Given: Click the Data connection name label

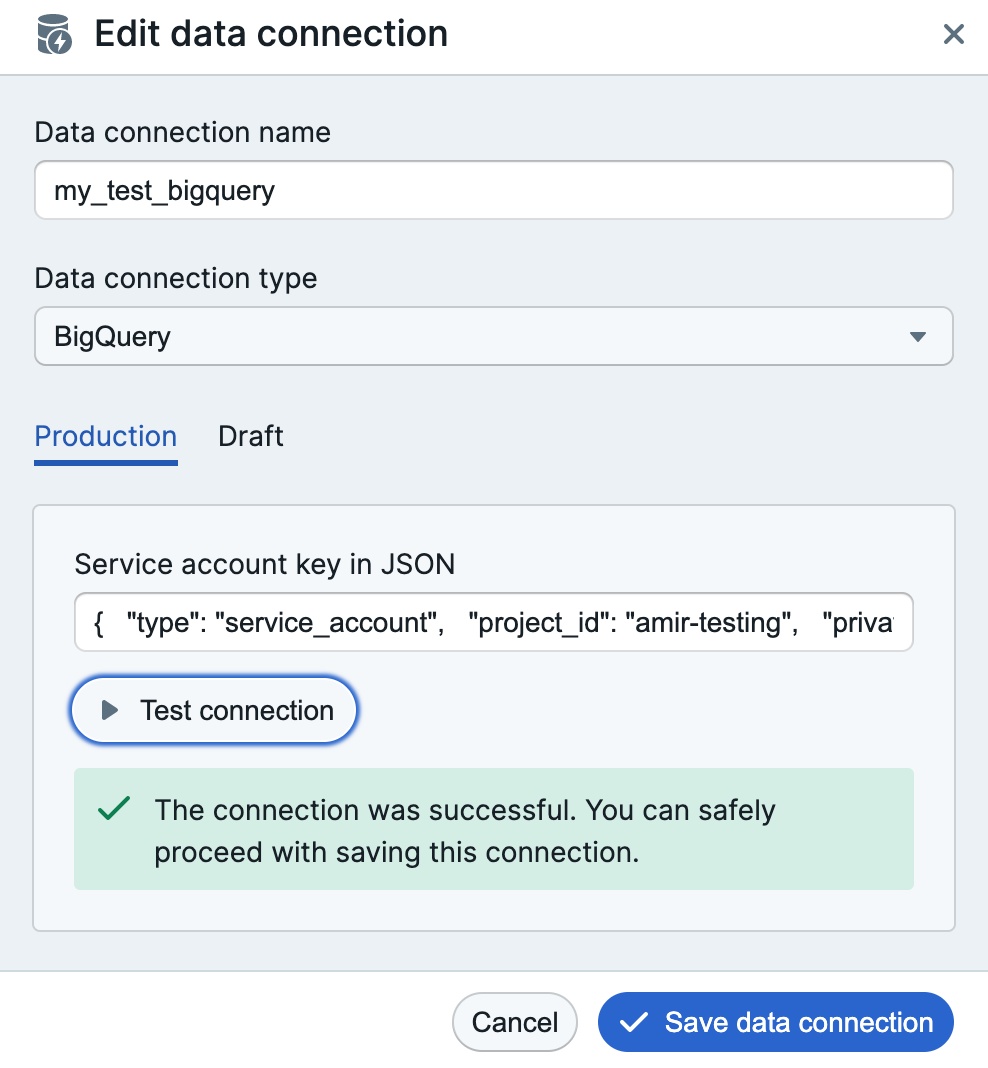Looking at the screenshot, I should (x=182, y=132).
